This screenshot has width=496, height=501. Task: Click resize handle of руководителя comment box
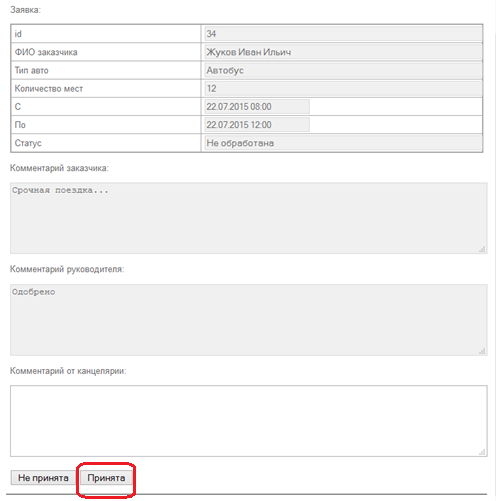482,351
